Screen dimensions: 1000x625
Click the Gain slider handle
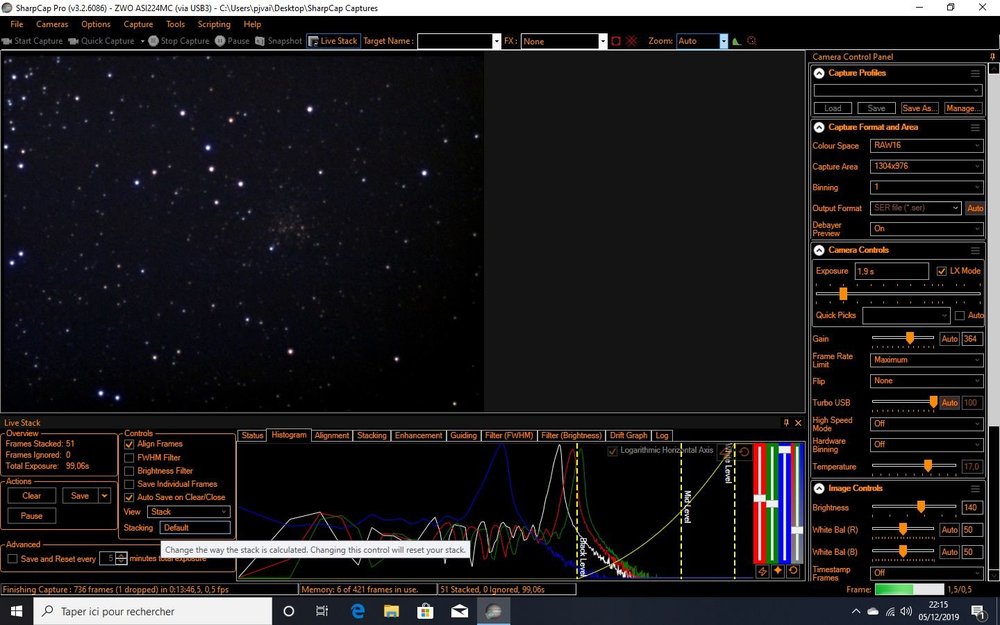909,339
